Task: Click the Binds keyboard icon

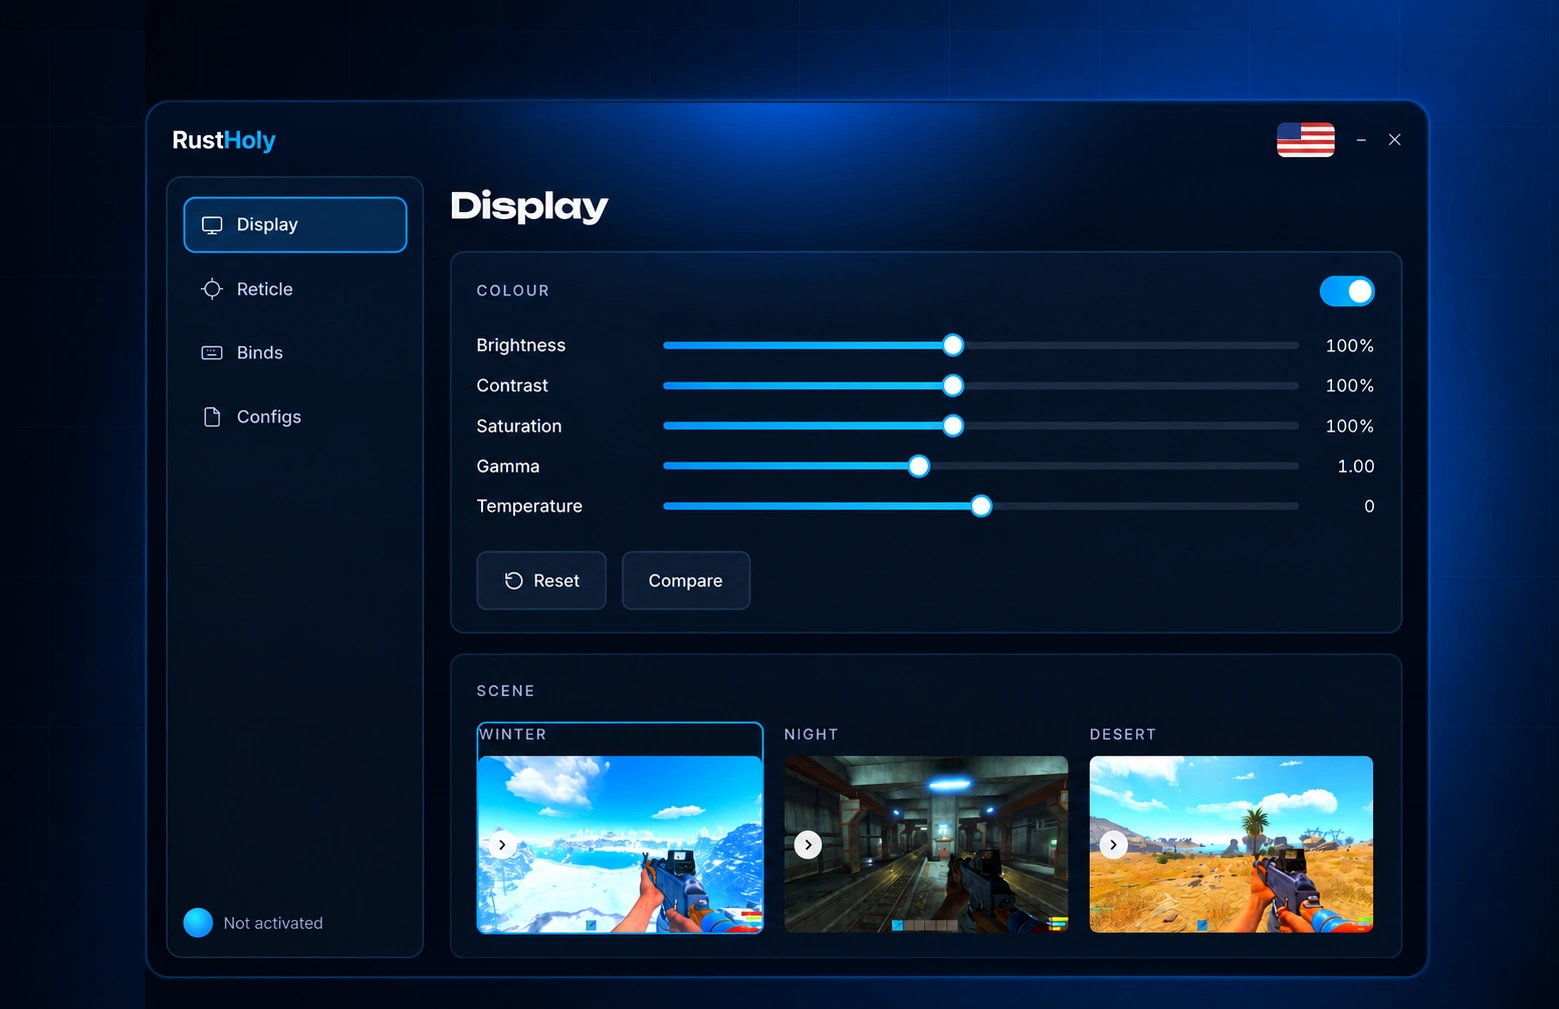Action: (x=212, y=353)
